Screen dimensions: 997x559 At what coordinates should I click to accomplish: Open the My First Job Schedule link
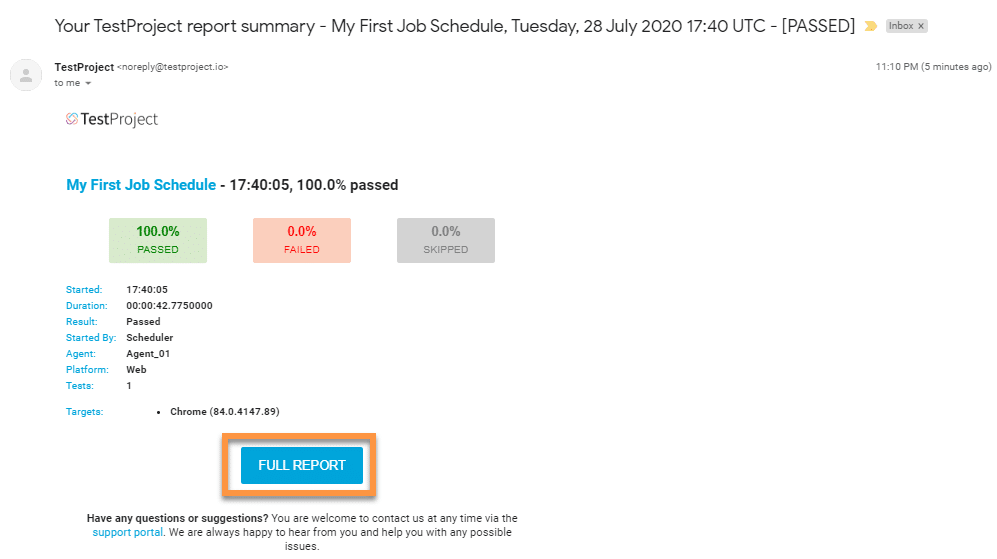(141, 185)
